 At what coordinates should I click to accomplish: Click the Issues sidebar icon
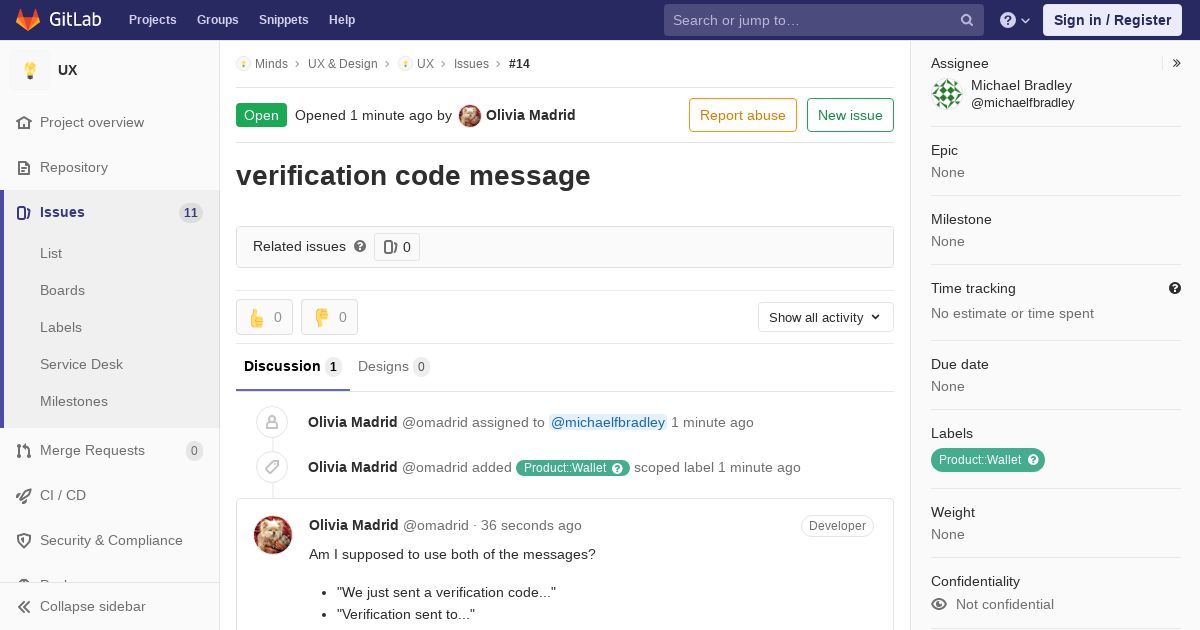pyautogui.click(x=24, y=212)
